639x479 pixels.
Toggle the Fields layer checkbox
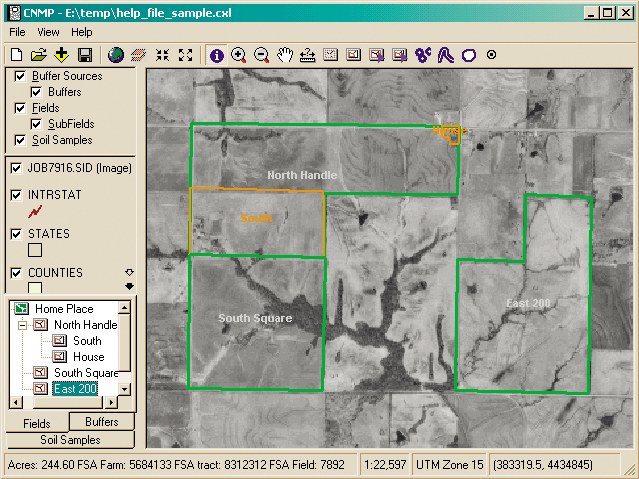(20, 108)
